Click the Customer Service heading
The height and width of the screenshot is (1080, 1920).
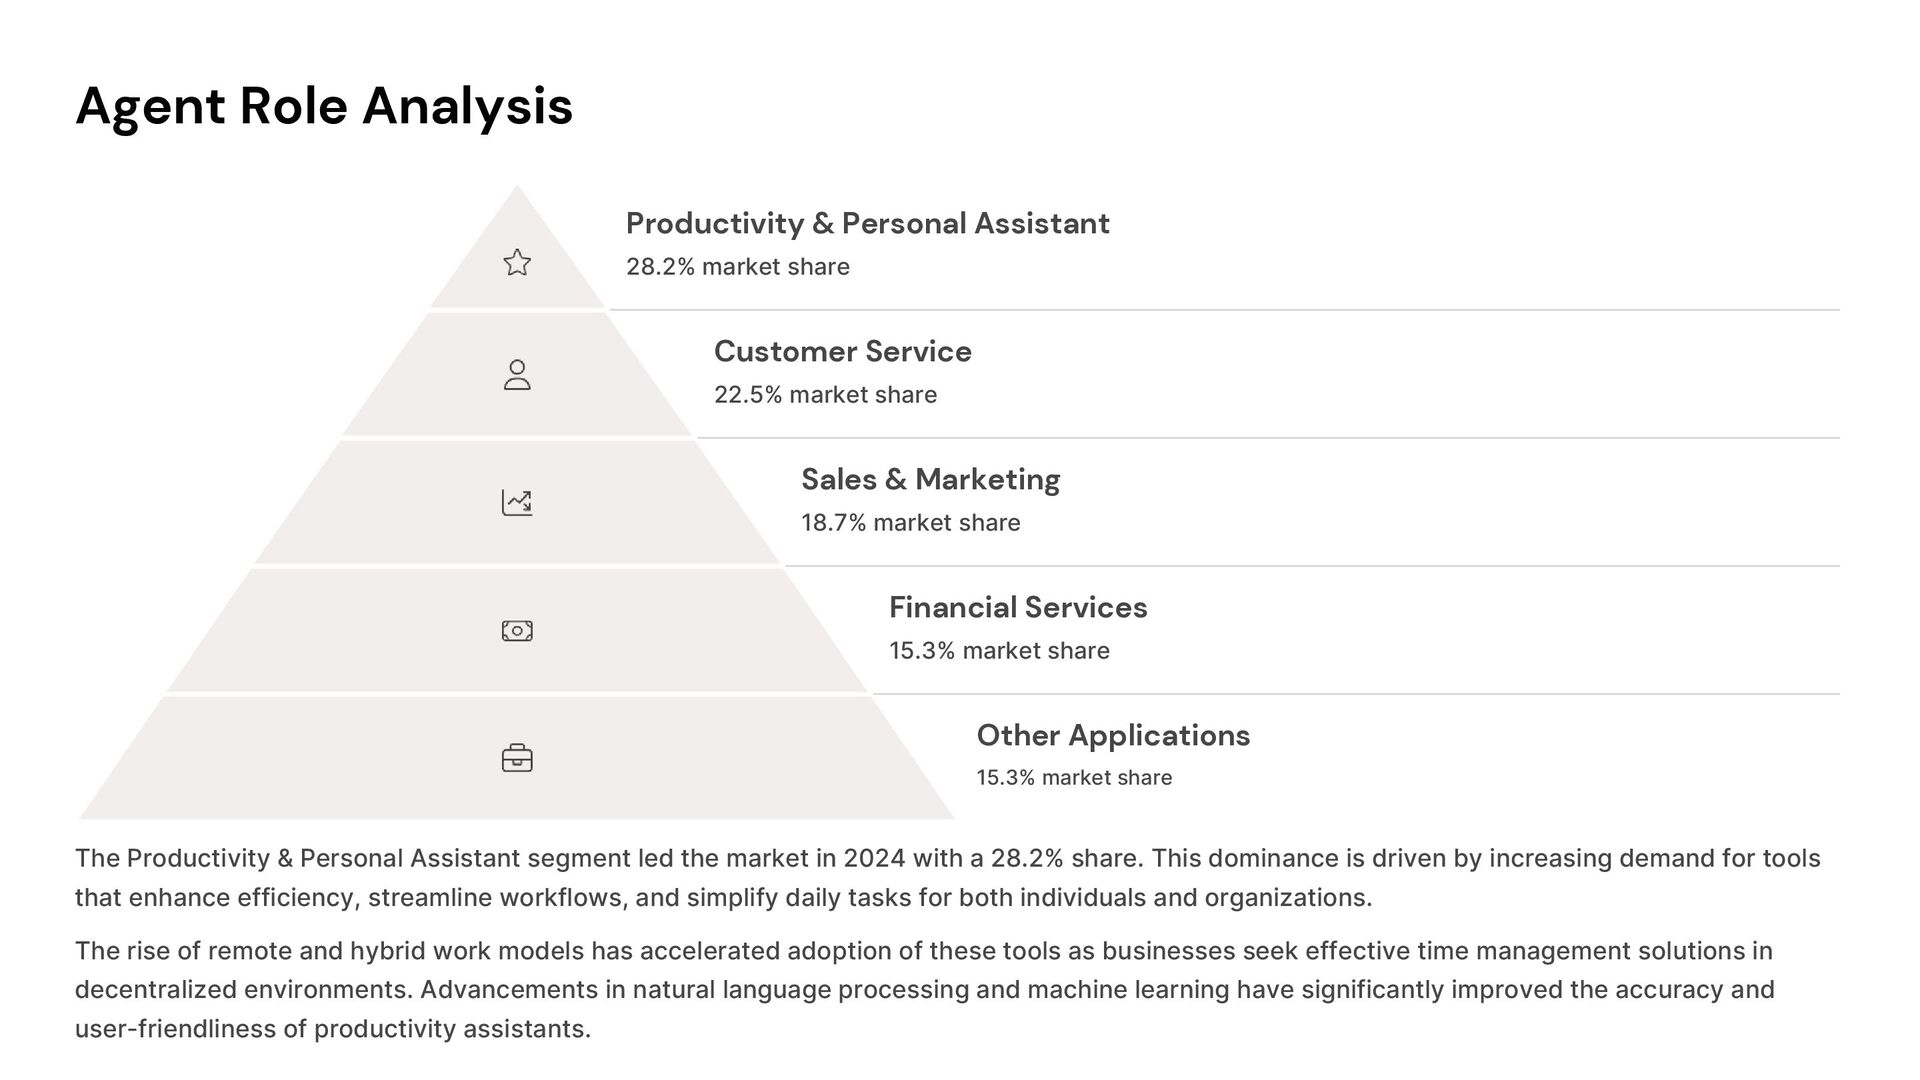pyautogui.click(x=843, y=351)
